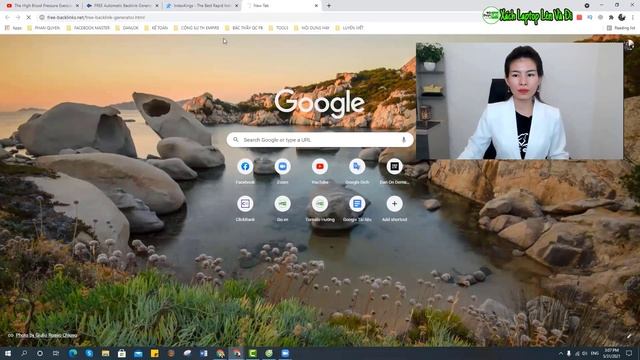Click the red extension icon in toolbar

point(579,18)
